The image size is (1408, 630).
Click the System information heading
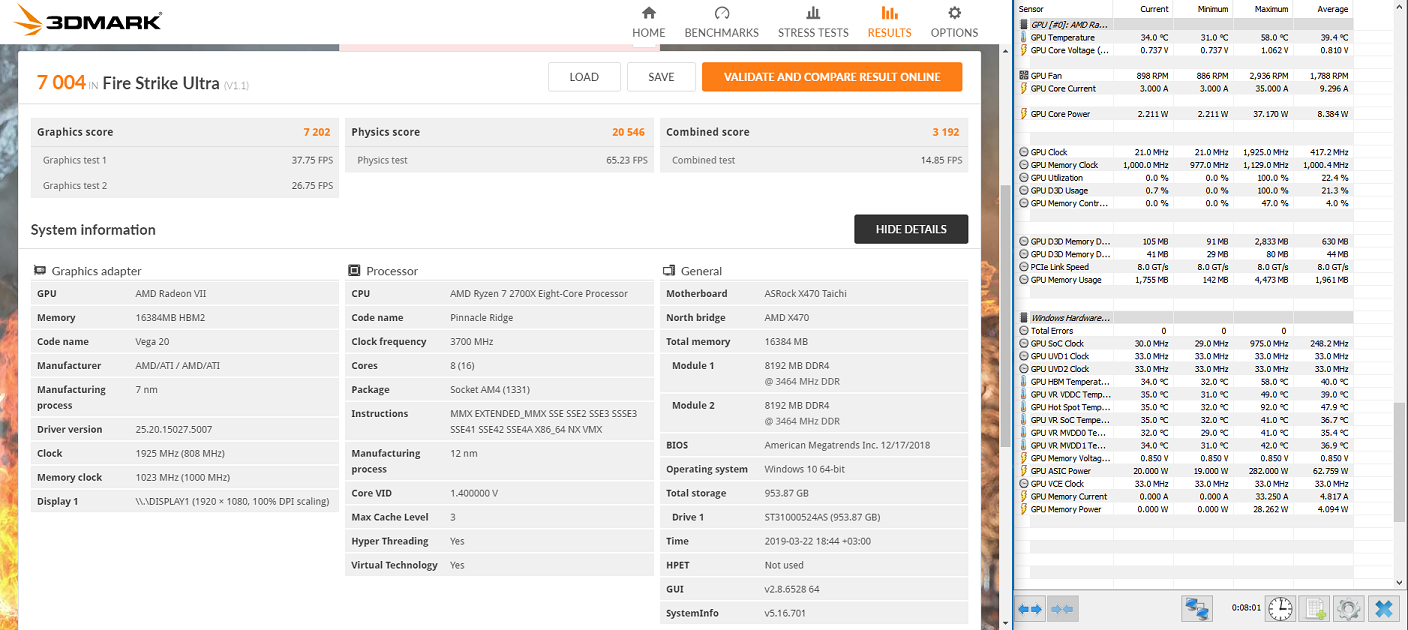click(93, 230)
